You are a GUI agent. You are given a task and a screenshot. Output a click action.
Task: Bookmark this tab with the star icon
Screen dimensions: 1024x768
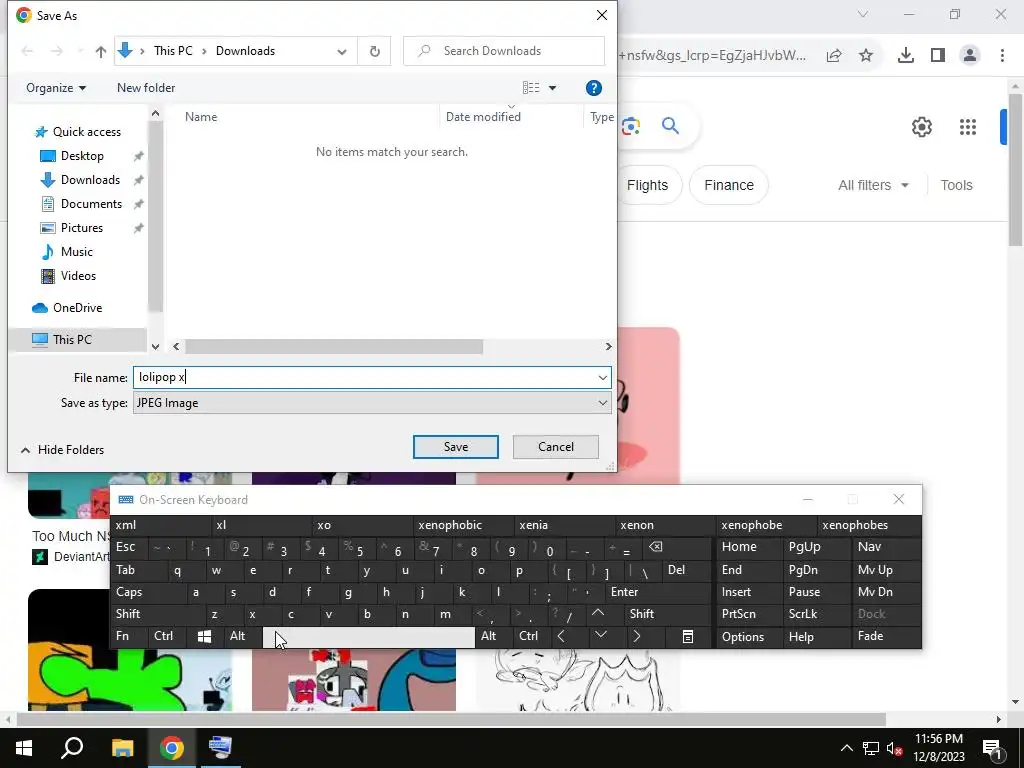coord(866,56)
